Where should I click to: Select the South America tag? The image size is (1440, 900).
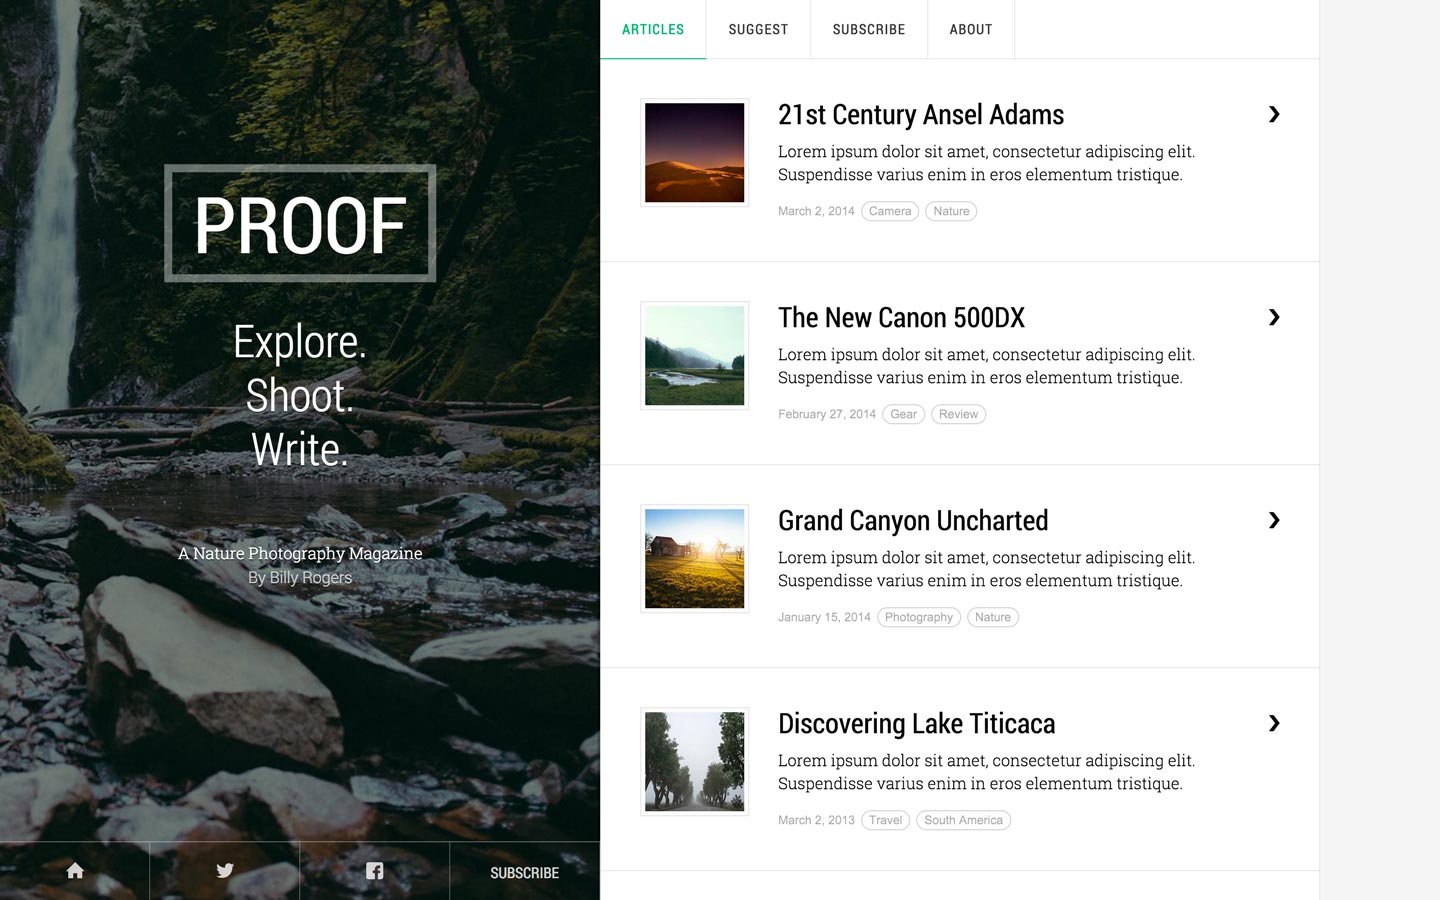tap(963, 820)
